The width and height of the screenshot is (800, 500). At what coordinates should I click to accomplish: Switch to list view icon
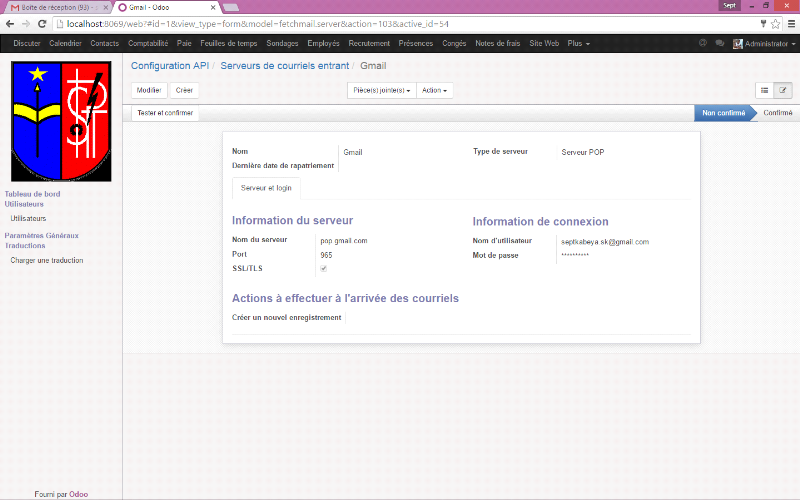pyautogui.click(x=765, y=90)
